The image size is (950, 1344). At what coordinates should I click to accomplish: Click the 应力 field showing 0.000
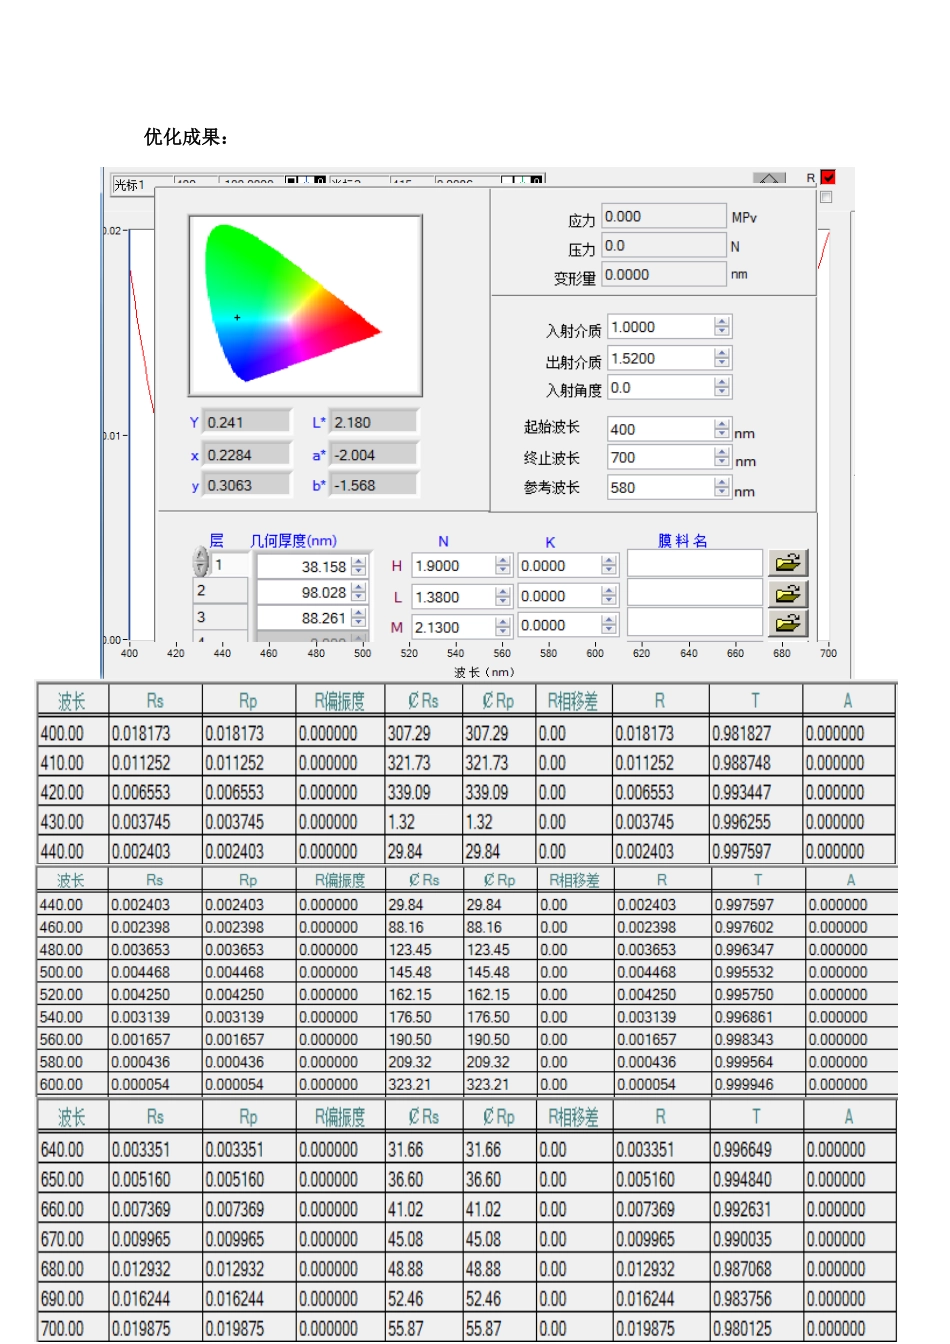click(664, 216)
